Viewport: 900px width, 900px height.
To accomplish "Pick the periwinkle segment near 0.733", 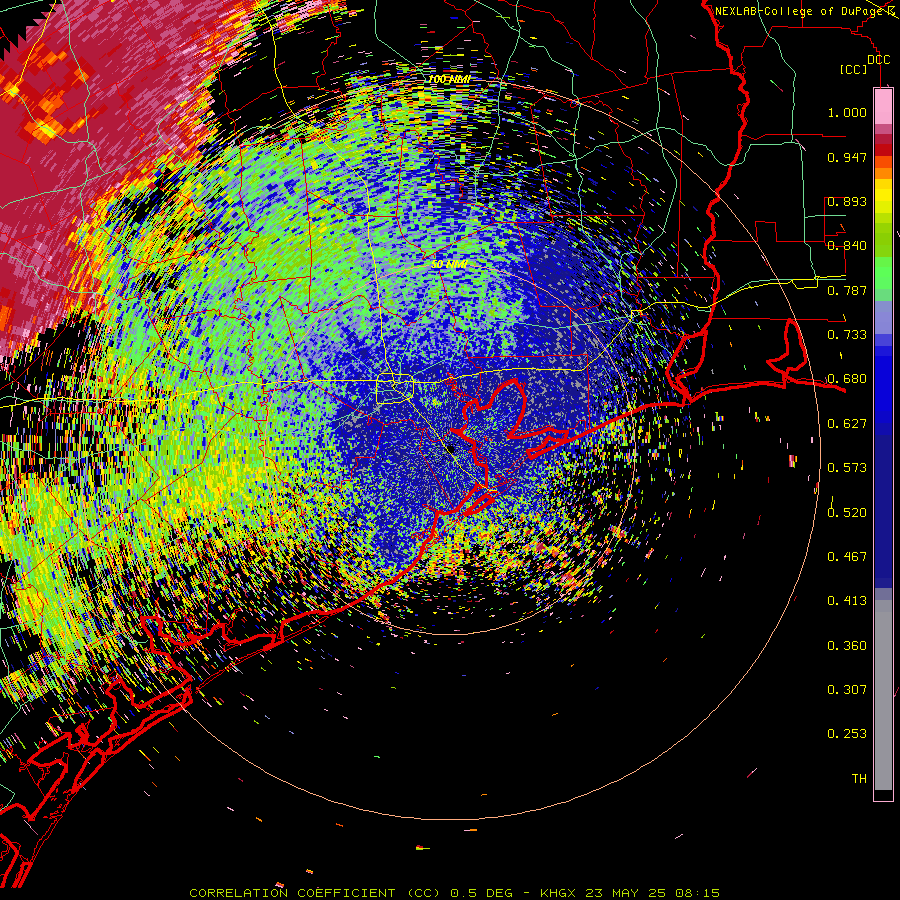I will pos(883,317).
